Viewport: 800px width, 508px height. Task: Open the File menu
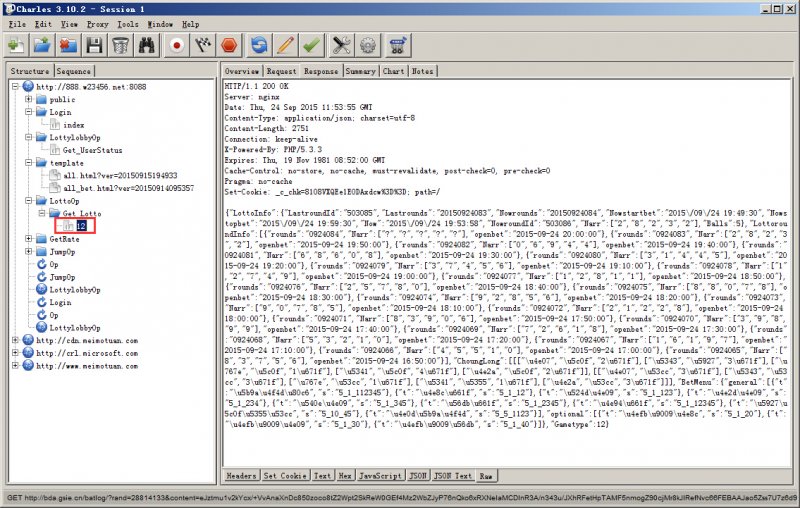click(x=17, y=24)
